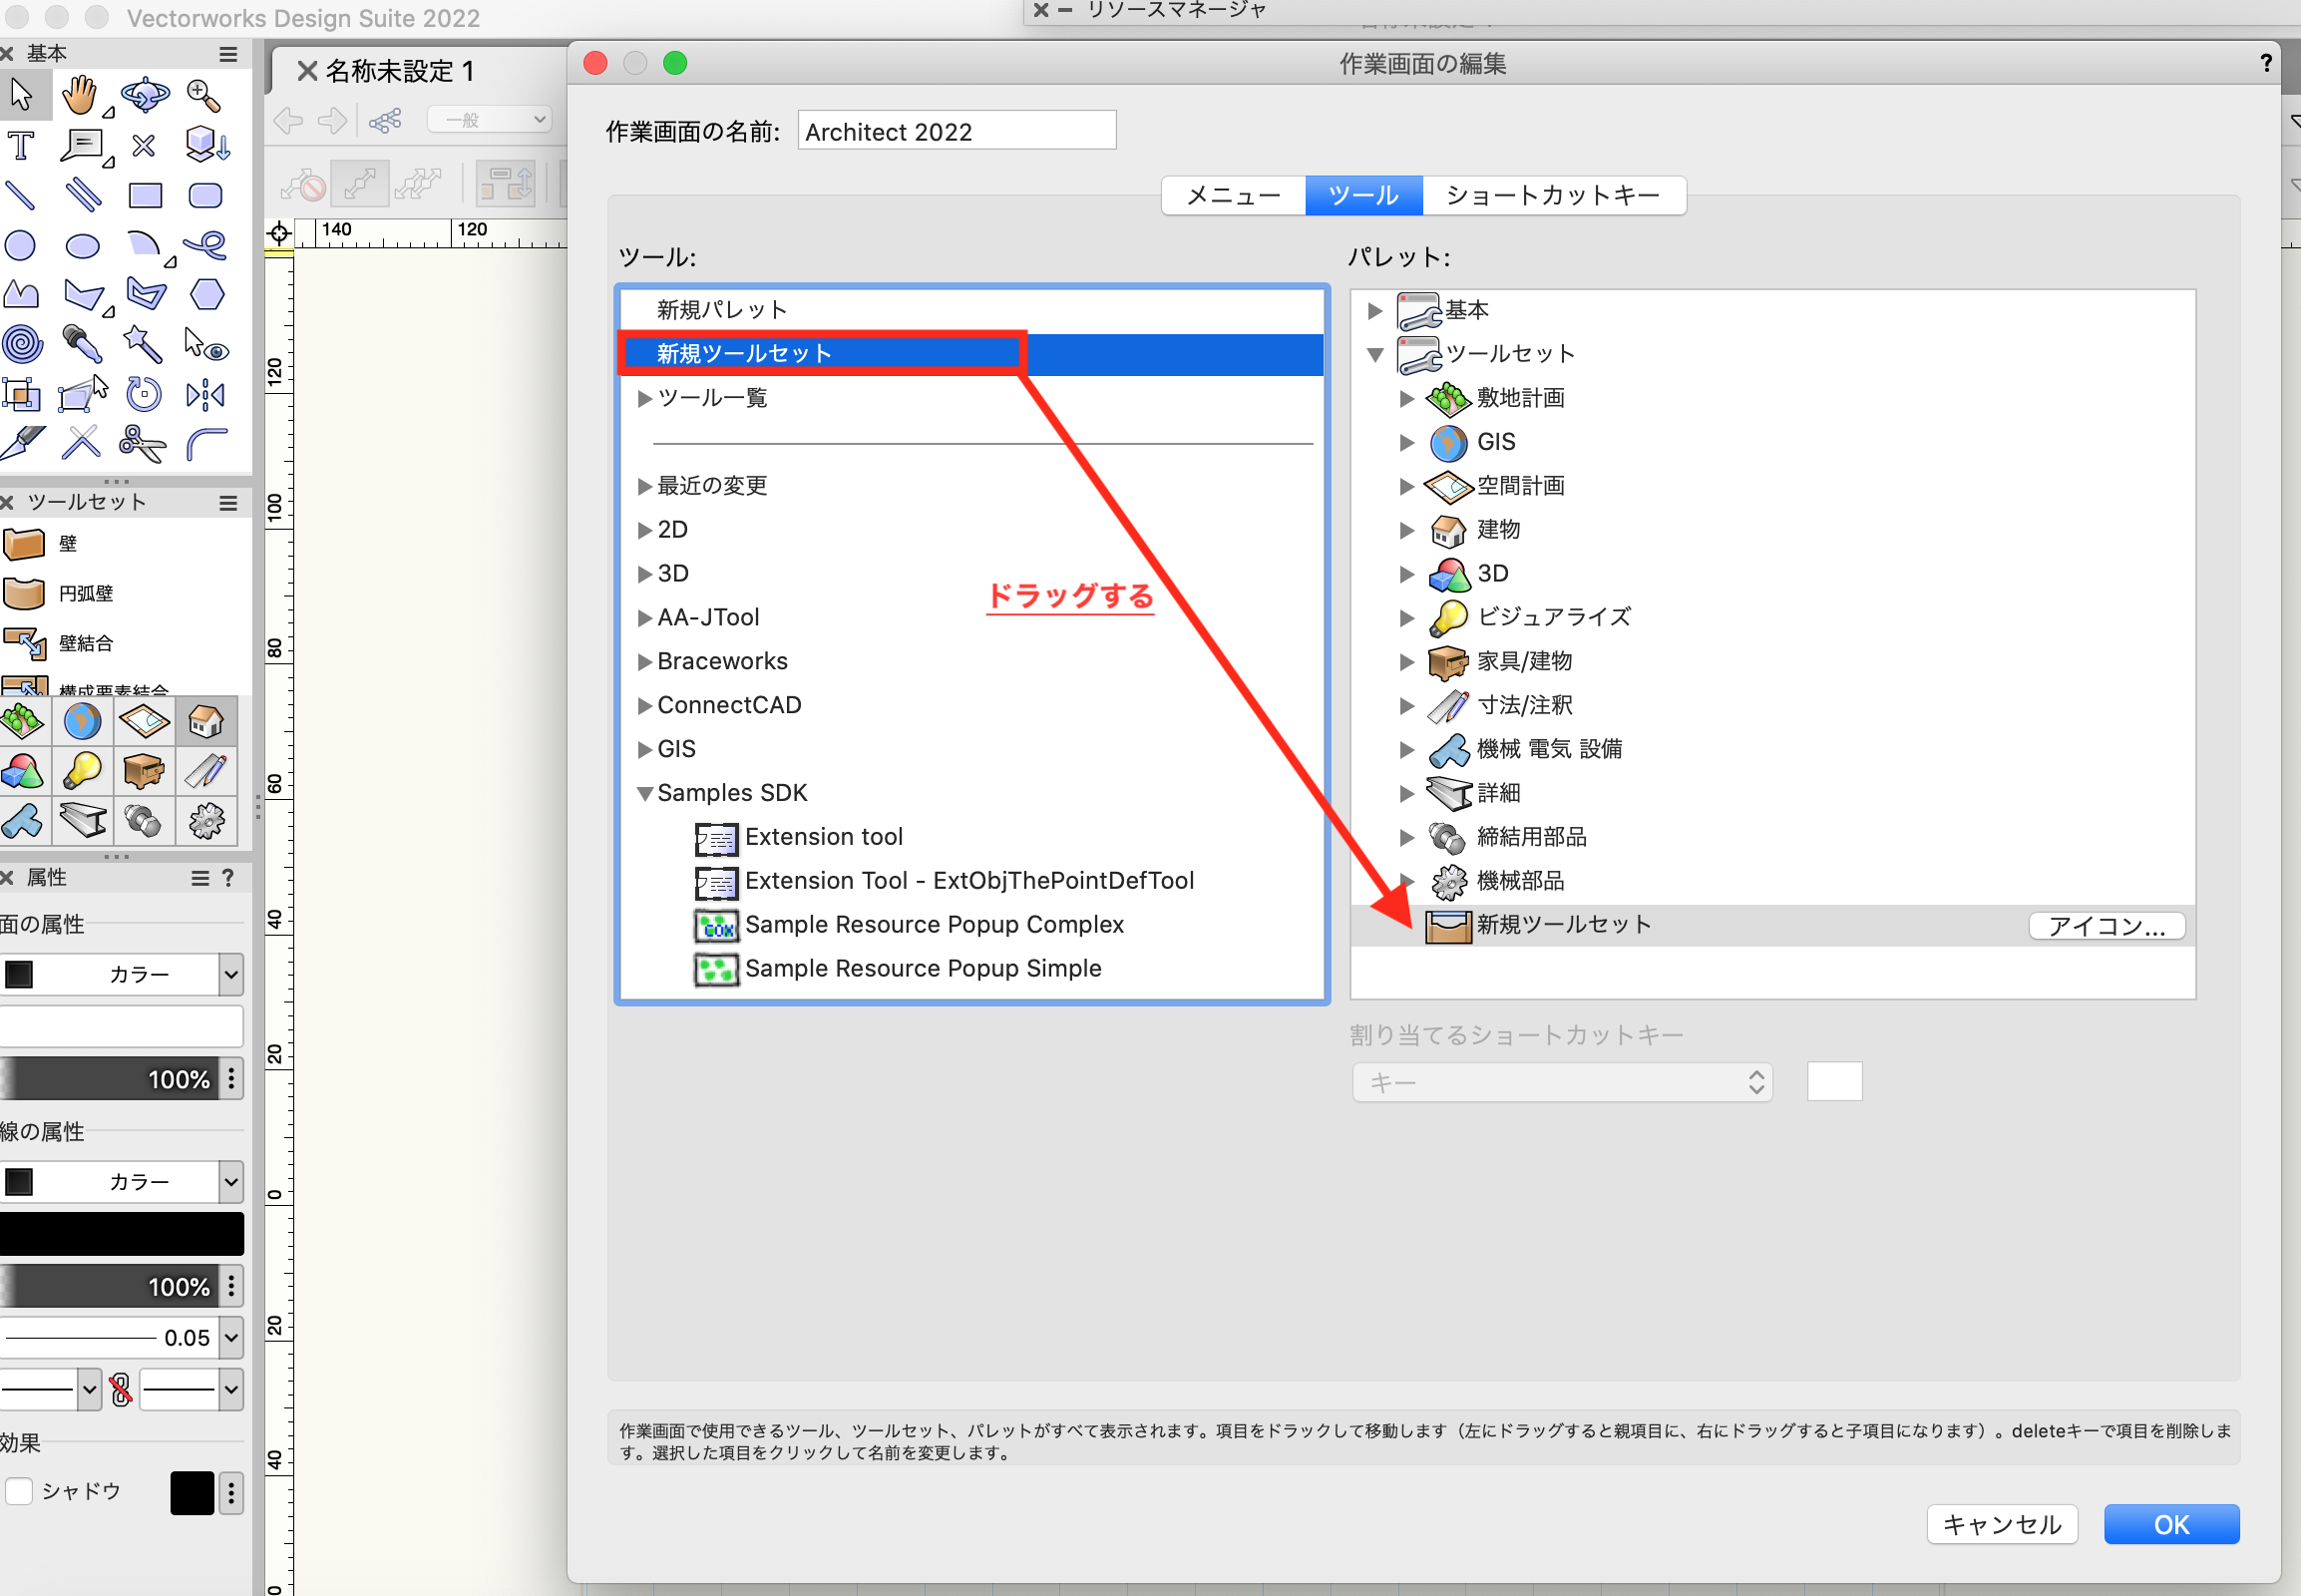Open the line thickness 0.05 dropdown
2301x1596 pixels.
pos(231,1337)
